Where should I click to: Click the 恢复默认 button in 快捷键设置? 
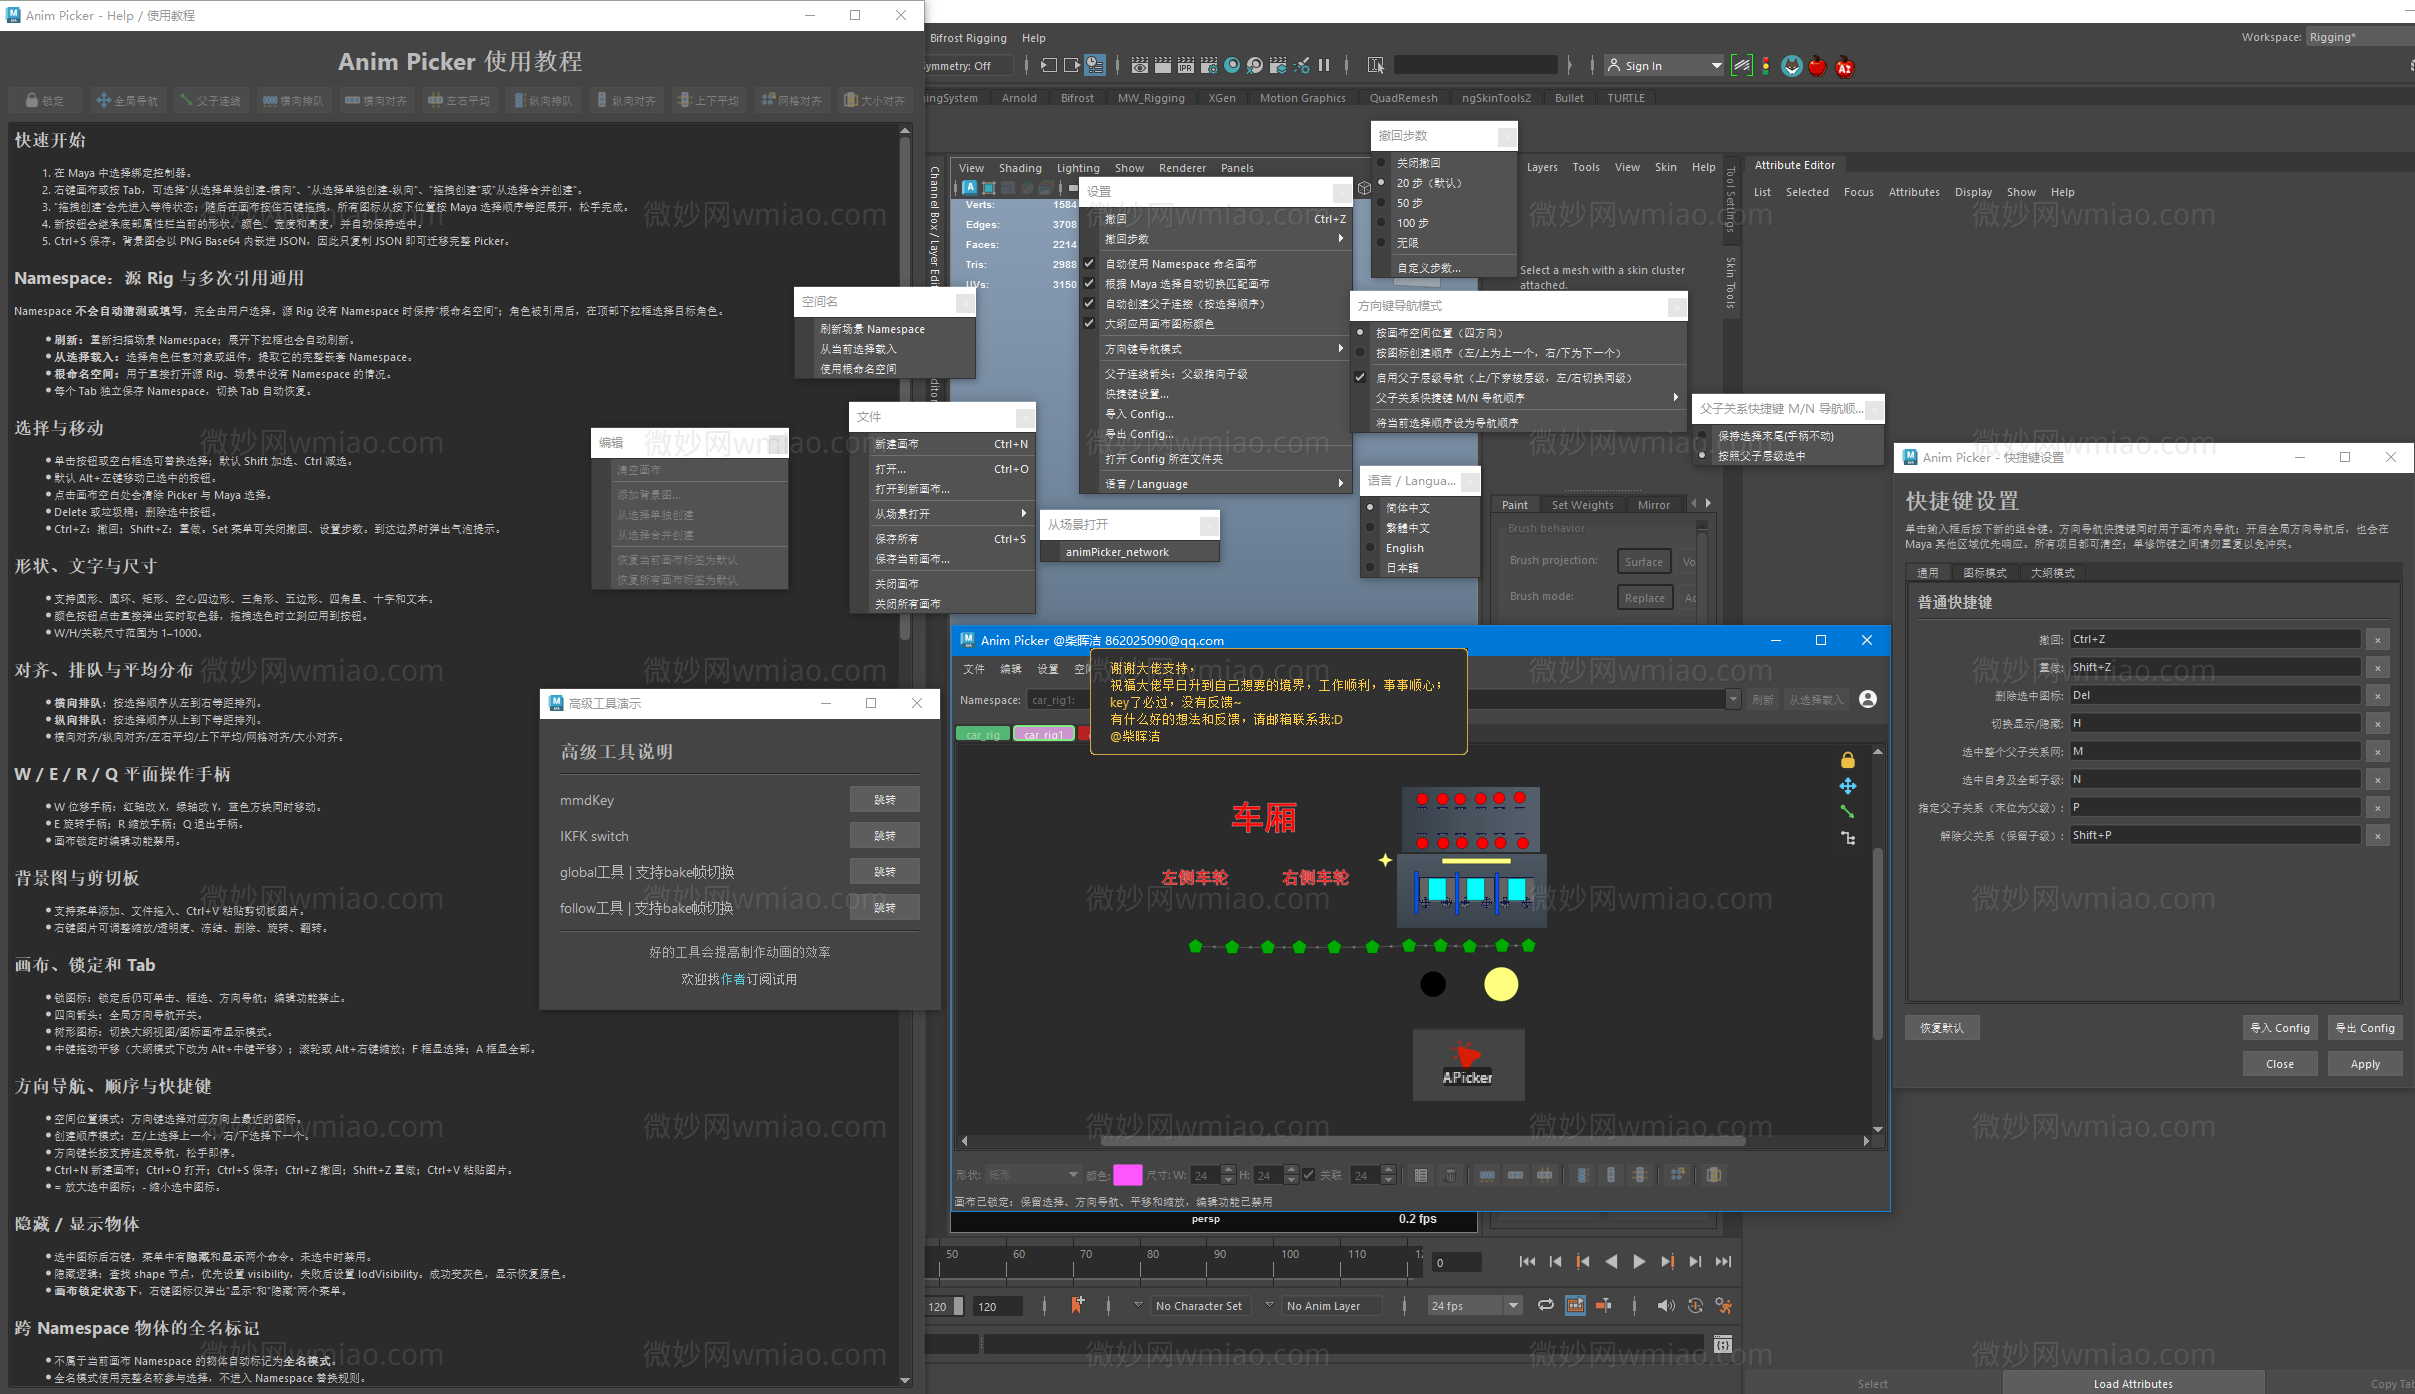click(x=1941, y=1028)
